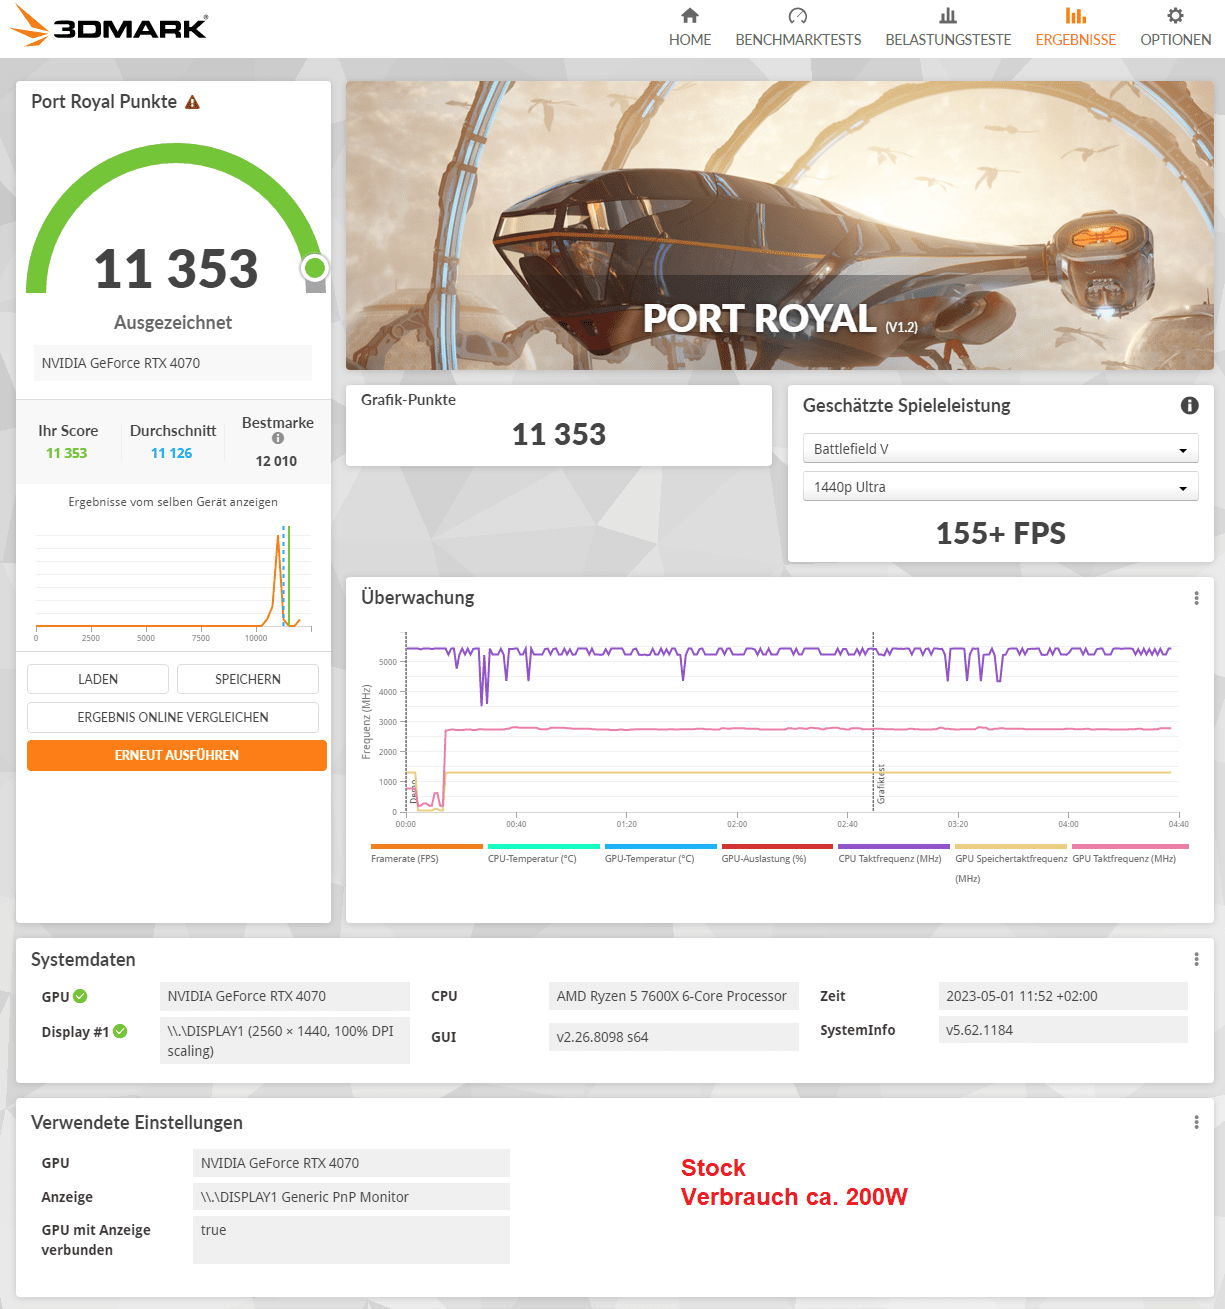The width and height of the screenshot is (1225, 1309).
Task: Click Ergebnisse vom selben Gerät anzeigen
Action: (x=173, y=502)
